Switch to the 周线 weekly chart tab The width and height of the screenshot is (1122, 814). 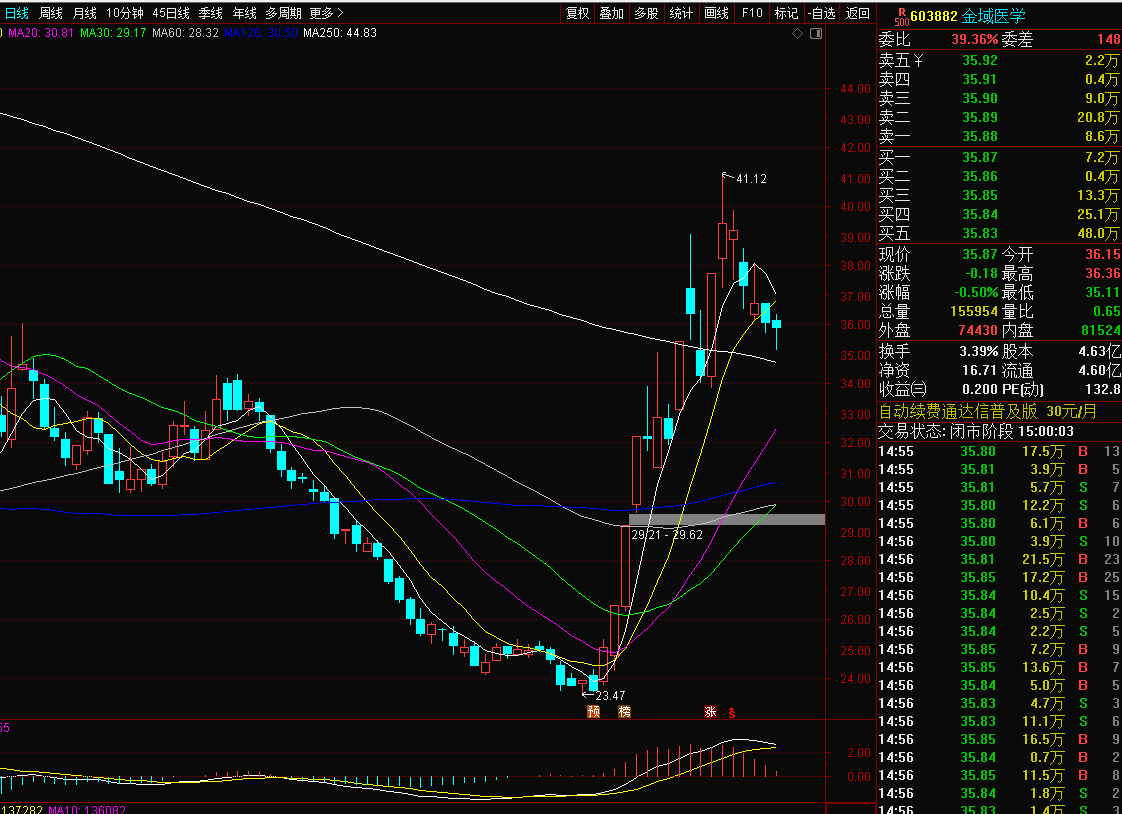coord(51,13)
